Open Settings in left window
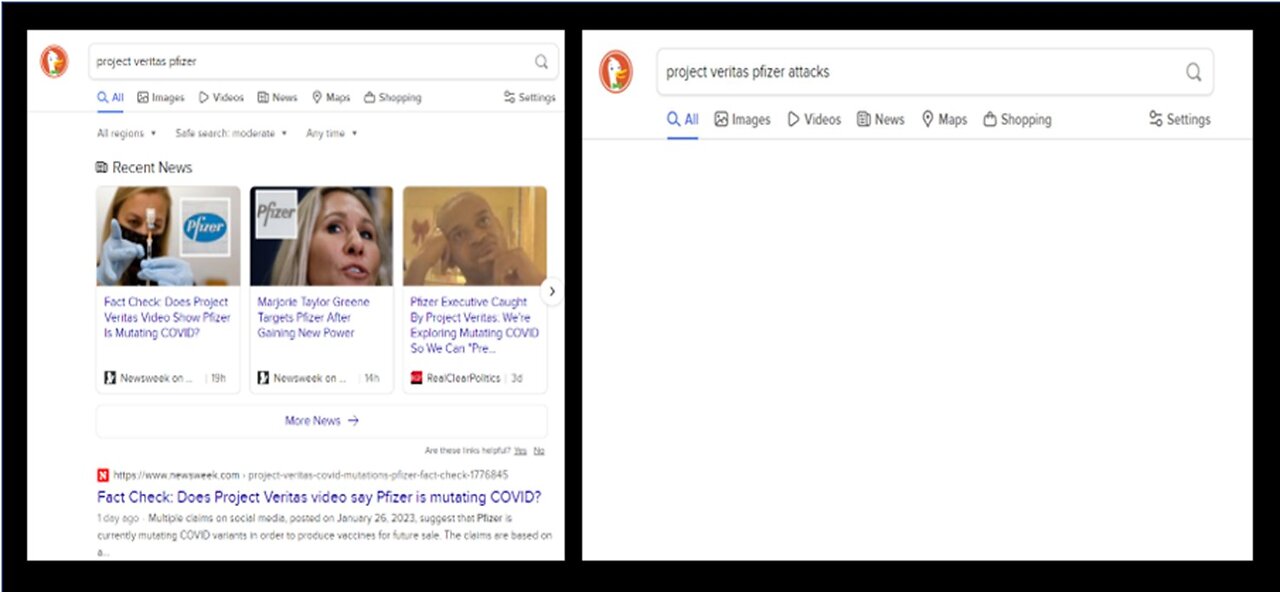 (529, 98)
